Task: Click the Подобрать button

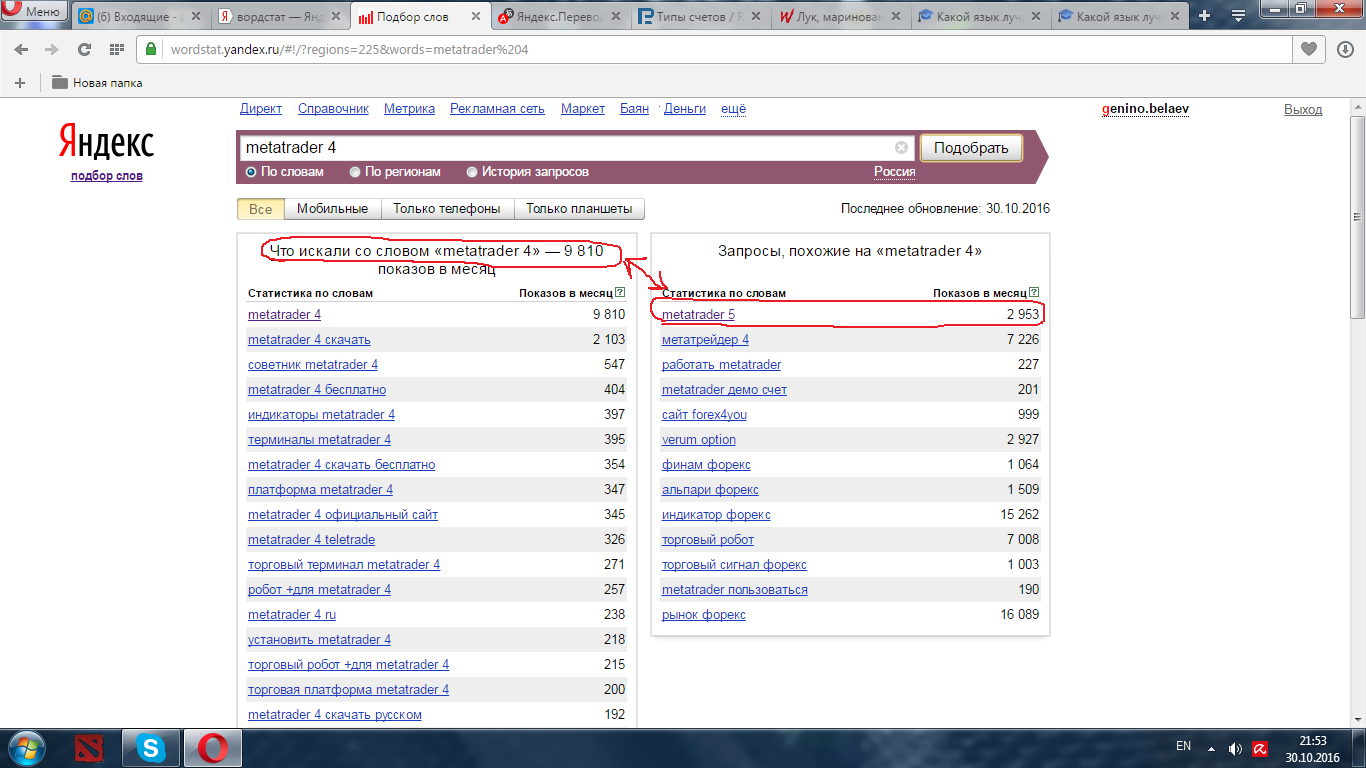Action: pyautogui.click(x=971, y=148)
